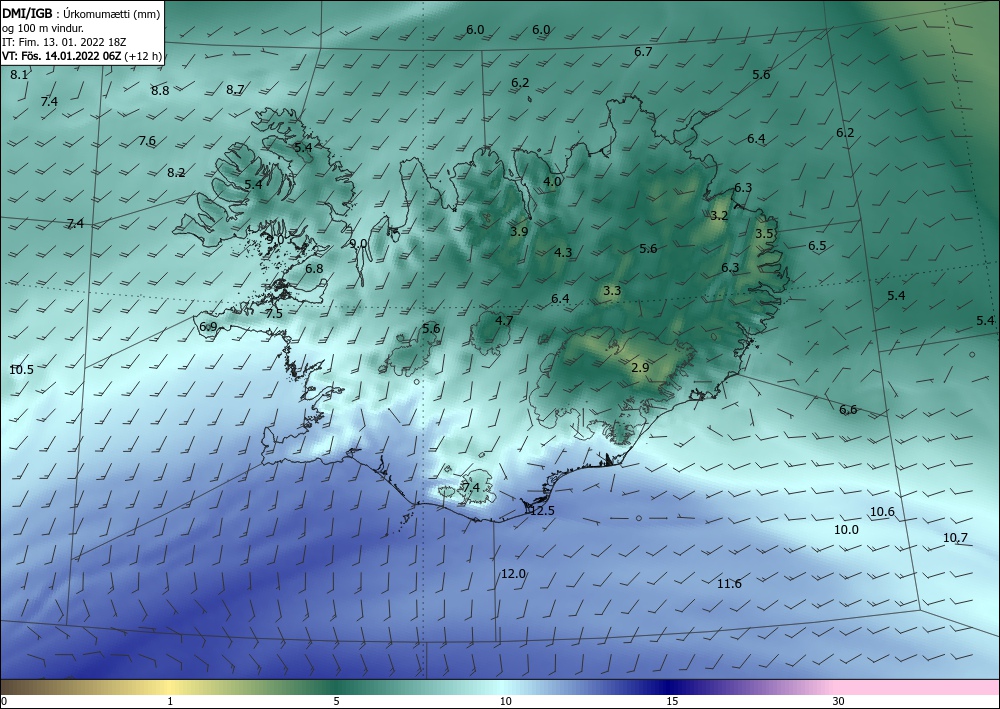Click the color scale tick label 0
Image resolution: width=1000 pixels, height=709 pixels.
tap(4, 701)
